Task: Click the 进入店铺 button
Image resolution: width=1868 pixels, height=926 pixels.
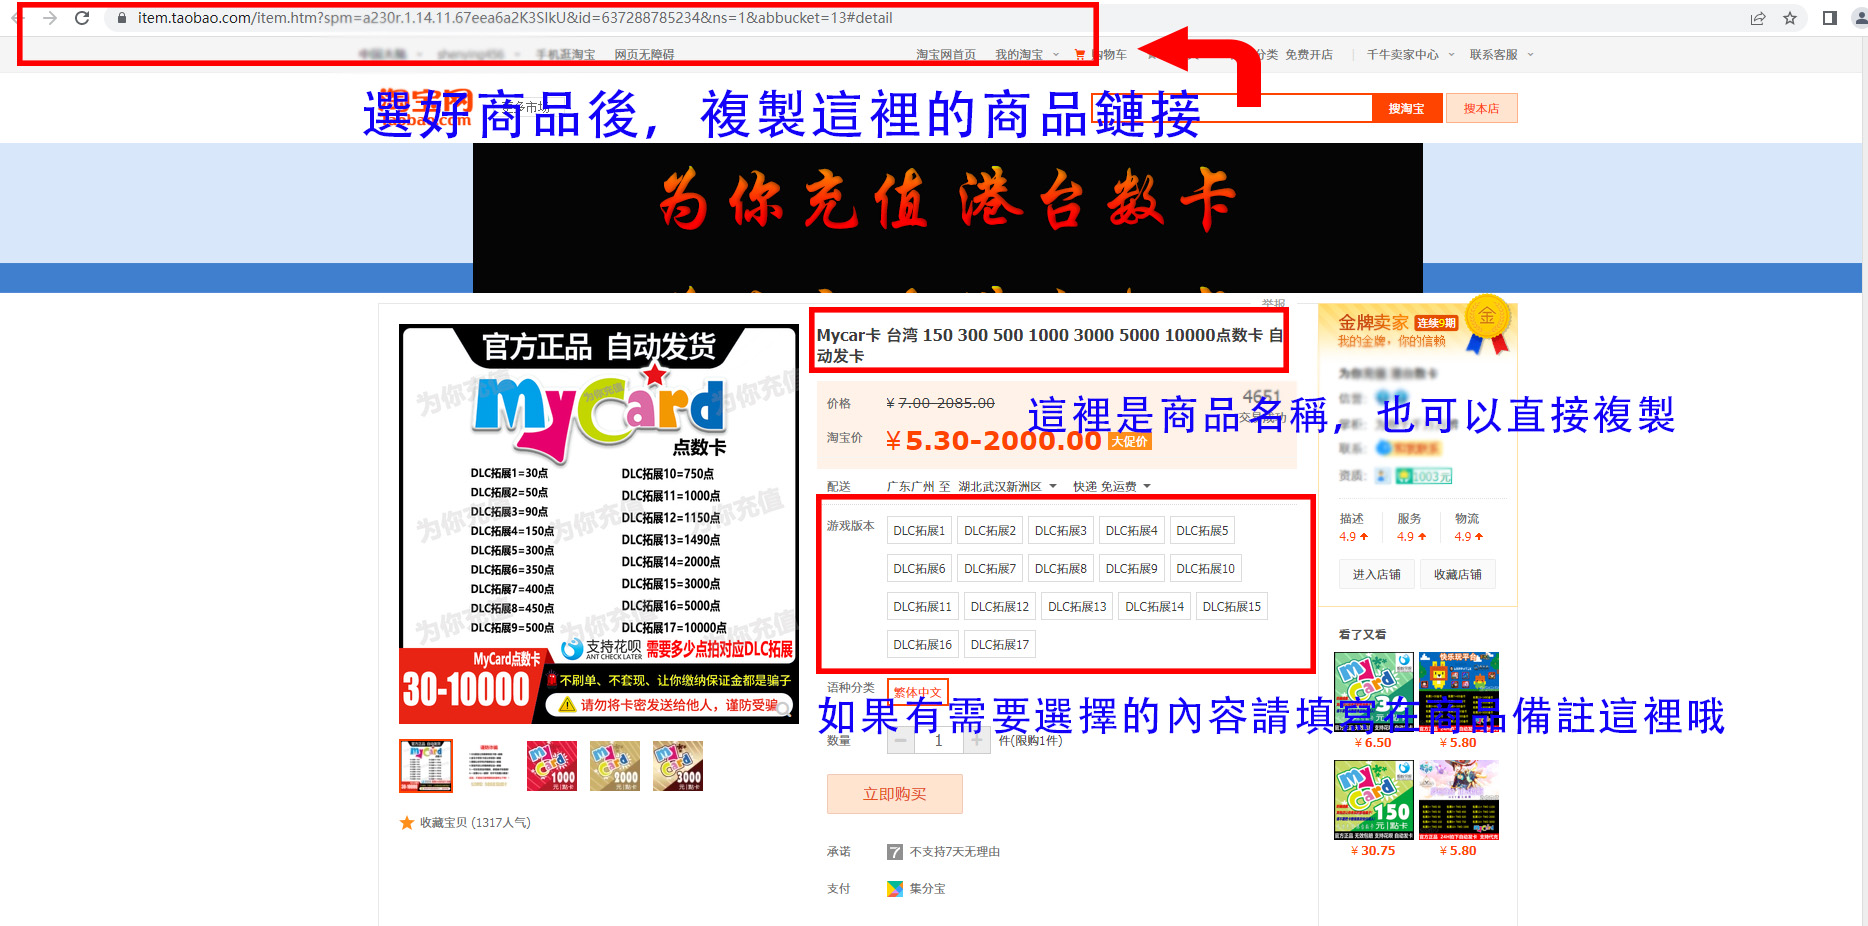Action: [1377, 575]
